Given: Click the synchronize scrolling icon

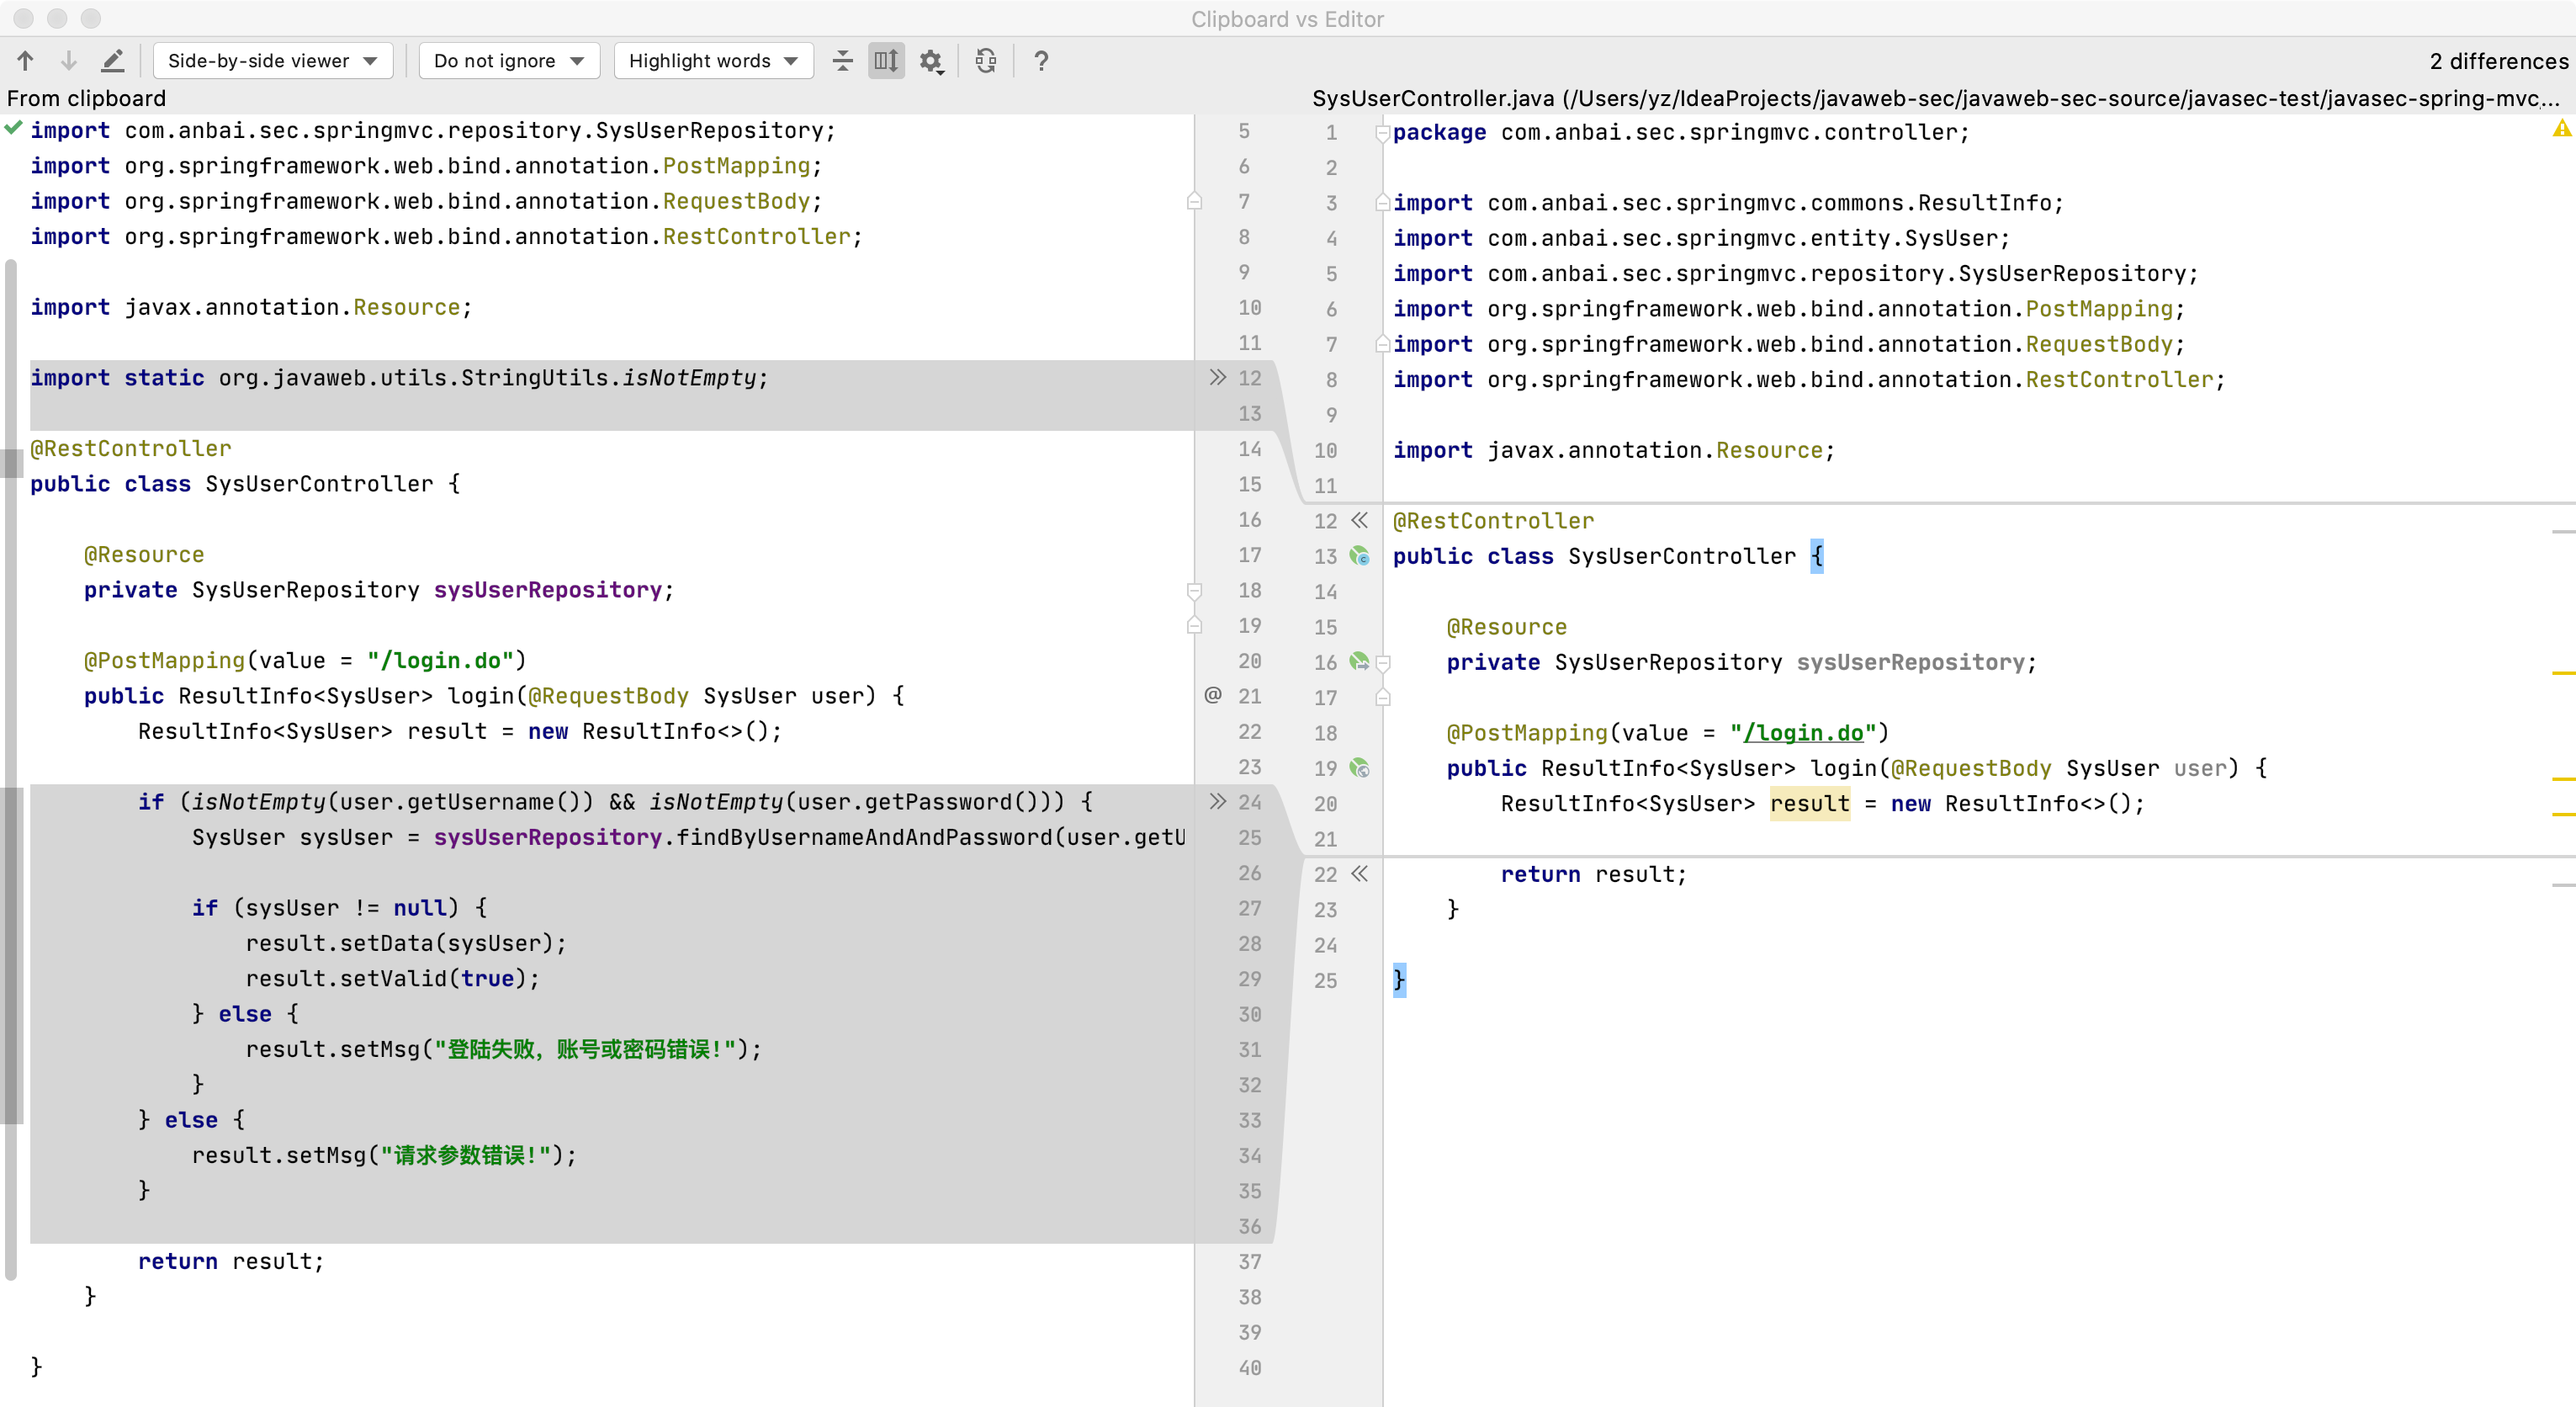Looking at the screenshot, I should (885, 62).
